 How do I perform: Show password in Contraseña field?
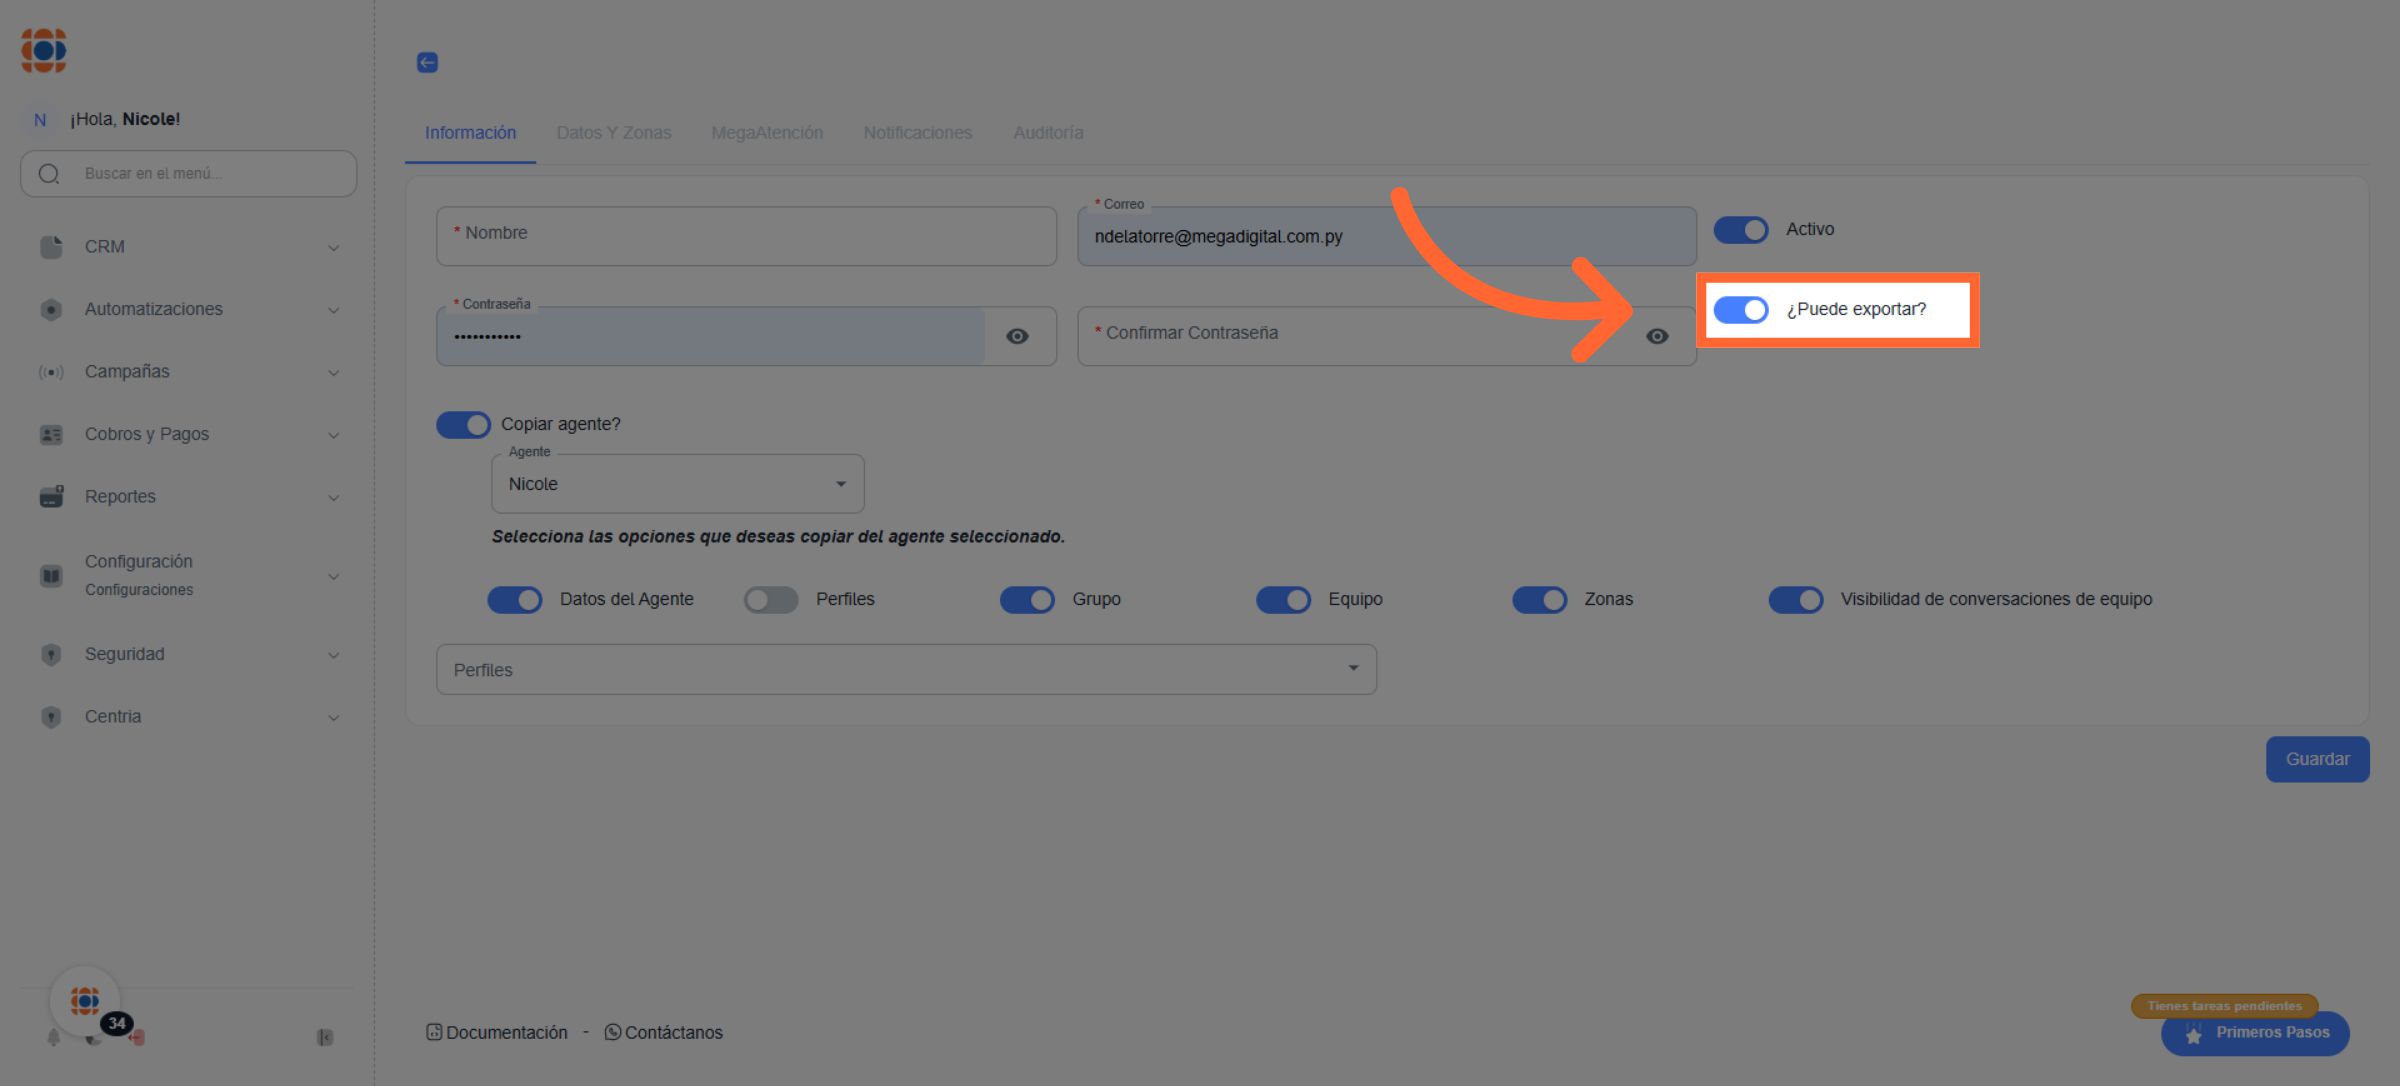coord(1017,336)
